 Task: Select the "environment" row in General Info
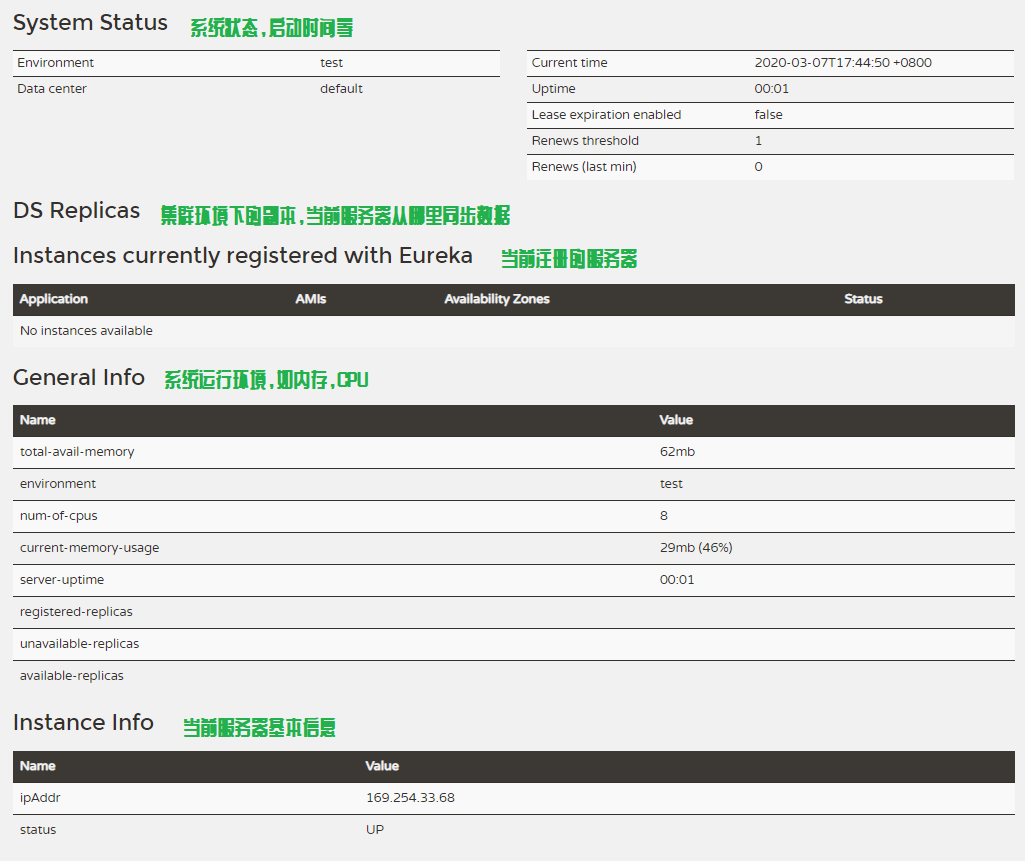coord(514,484)
